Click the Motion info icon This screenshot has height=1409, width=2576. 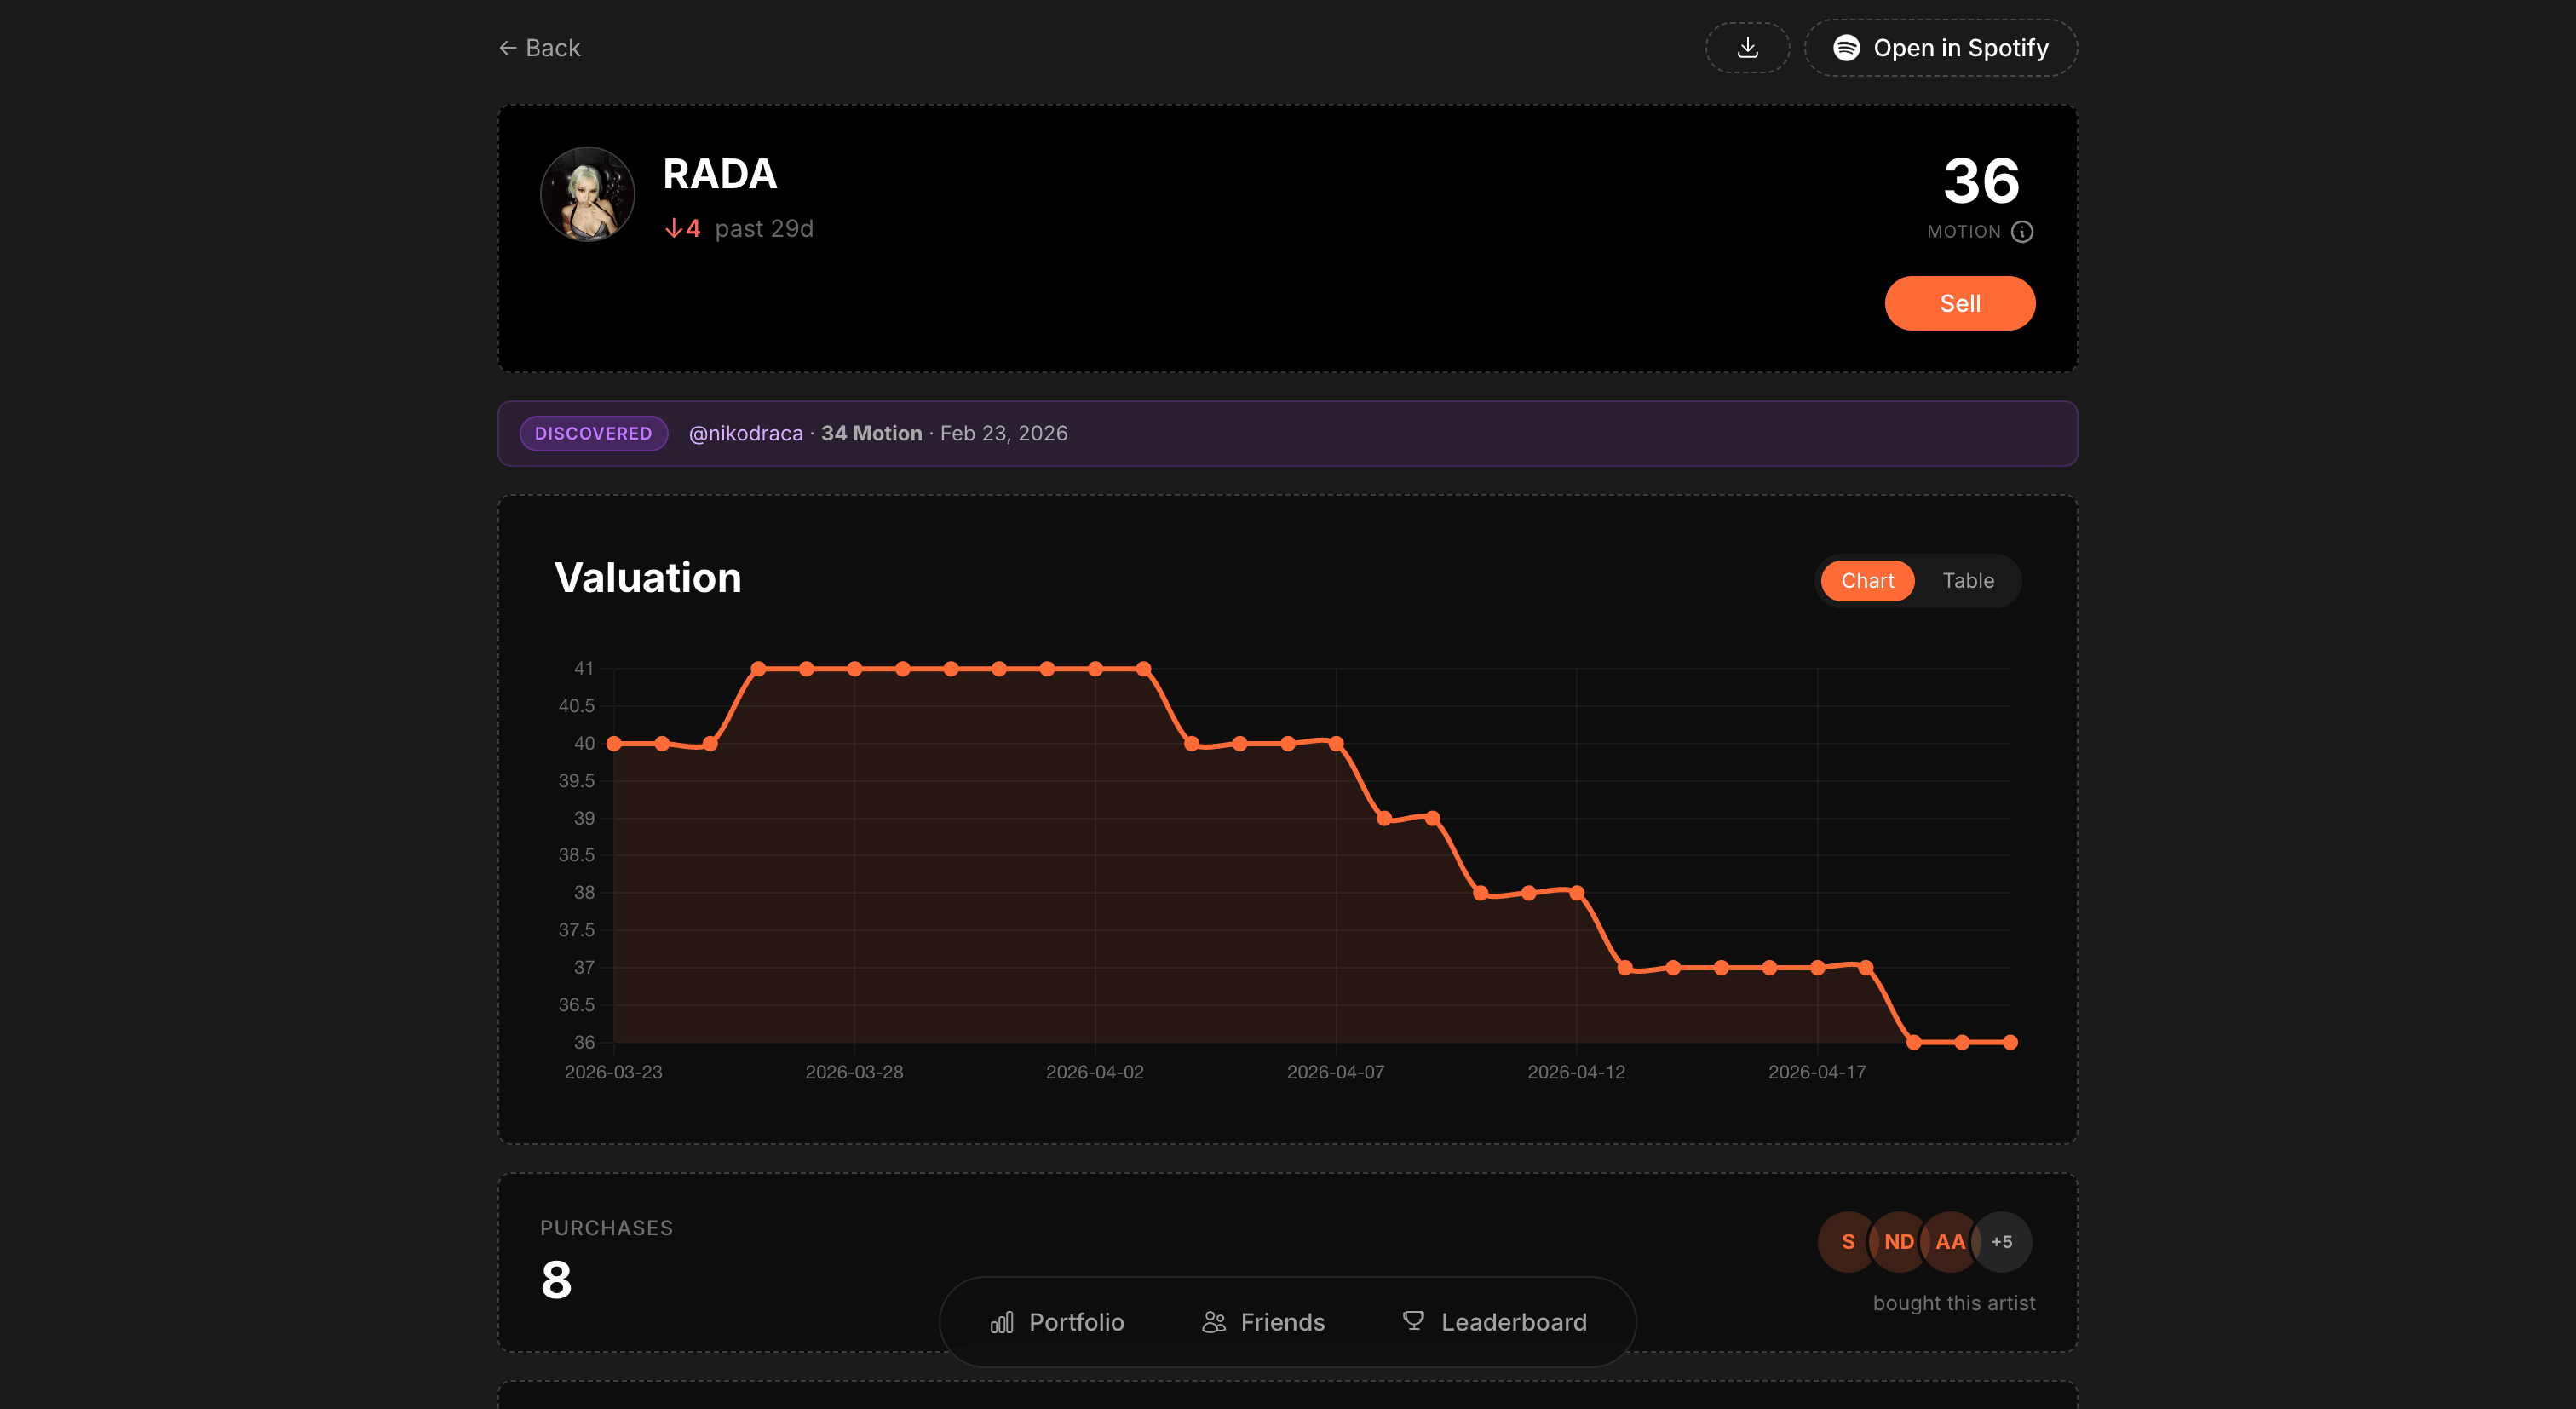coord(2022,232)
